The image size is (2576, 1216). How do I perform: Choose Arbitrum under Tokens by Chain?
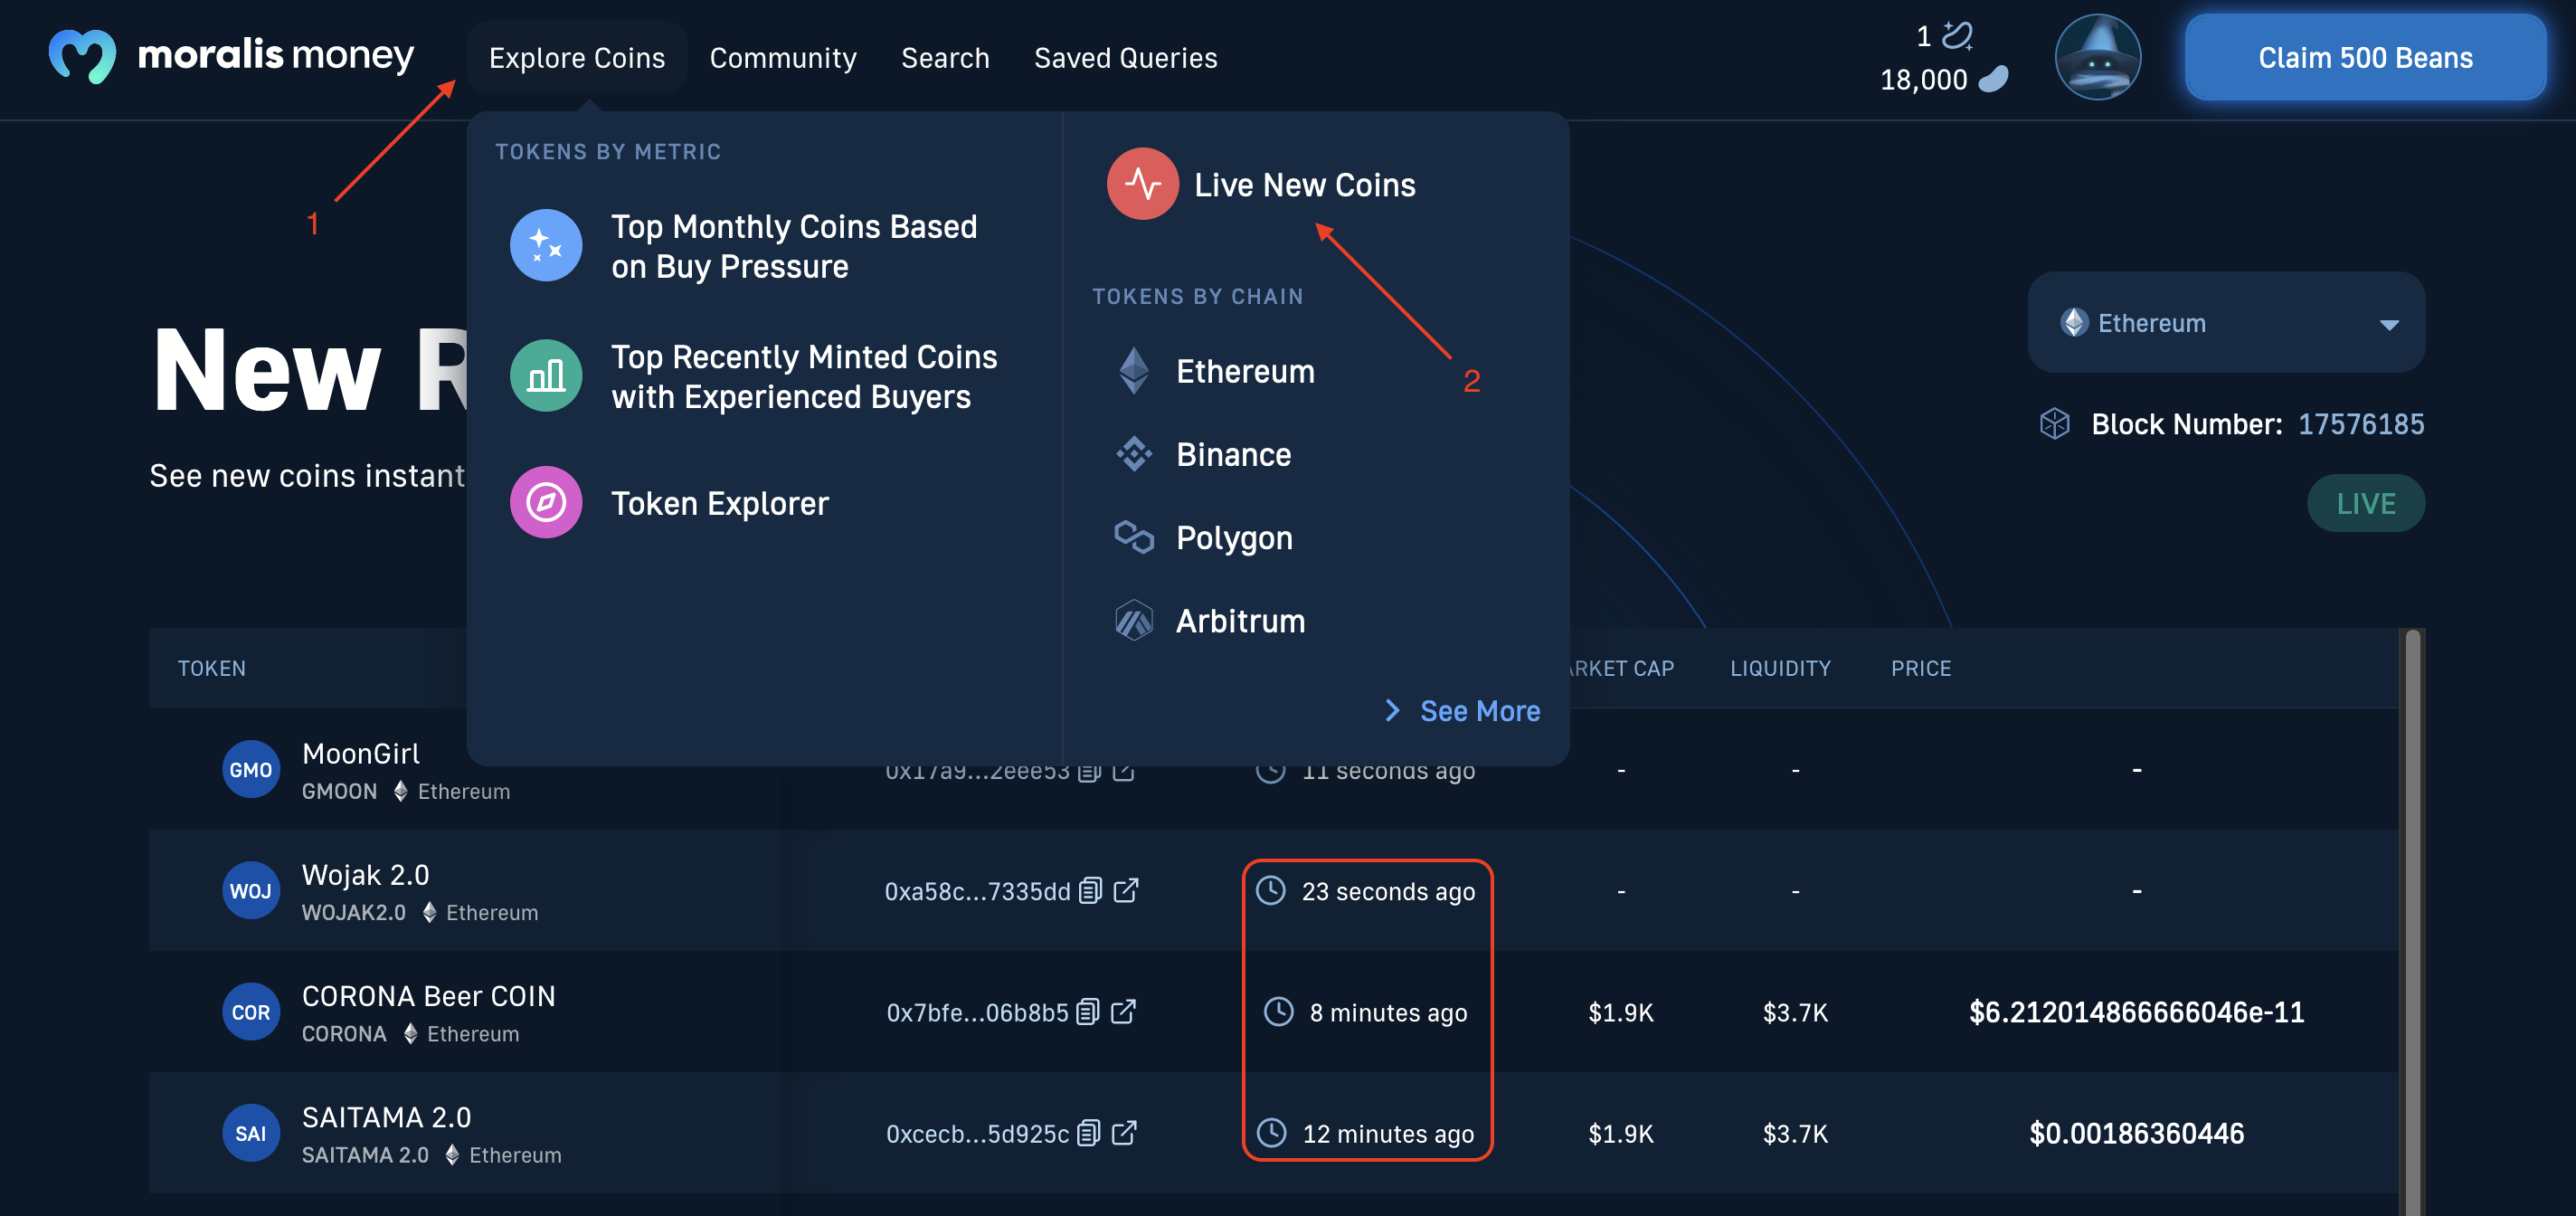click(x=1240, y=621)
